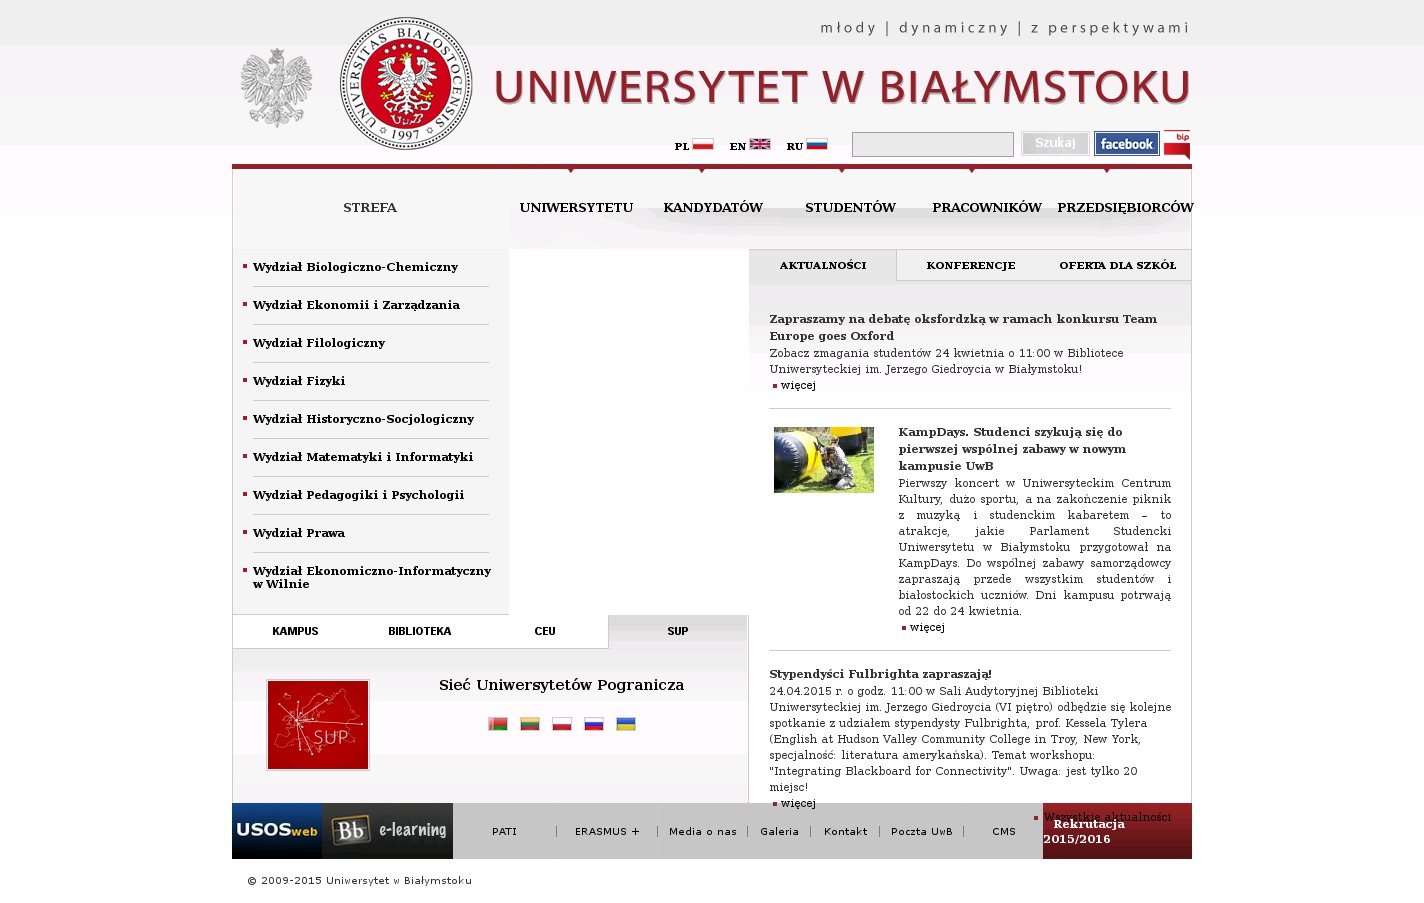
Task: Open Wydział Pedagogiki i Psychologii link
Action: point(358,495)
